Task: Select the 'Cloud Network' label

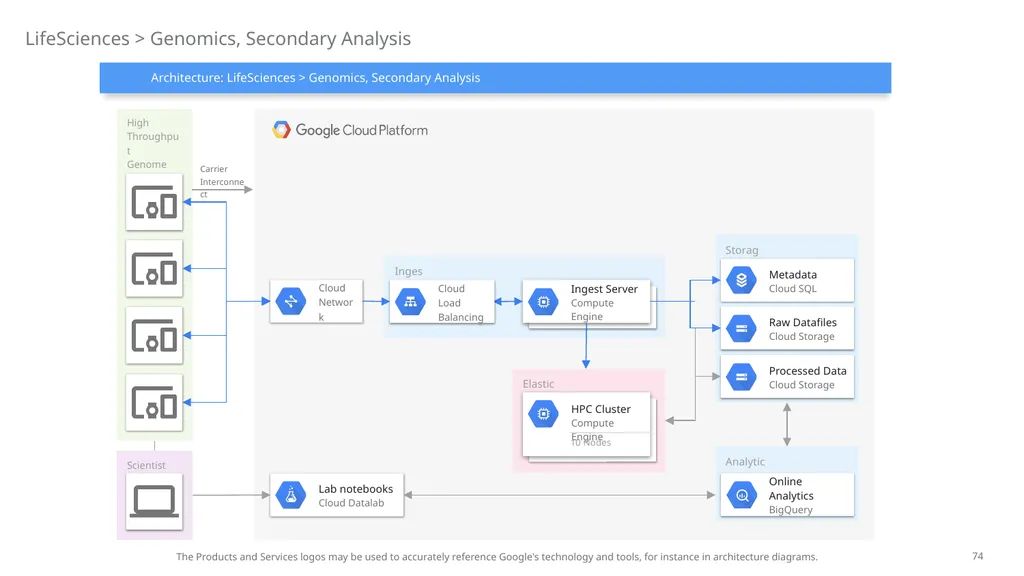Action: click(336, 302)
